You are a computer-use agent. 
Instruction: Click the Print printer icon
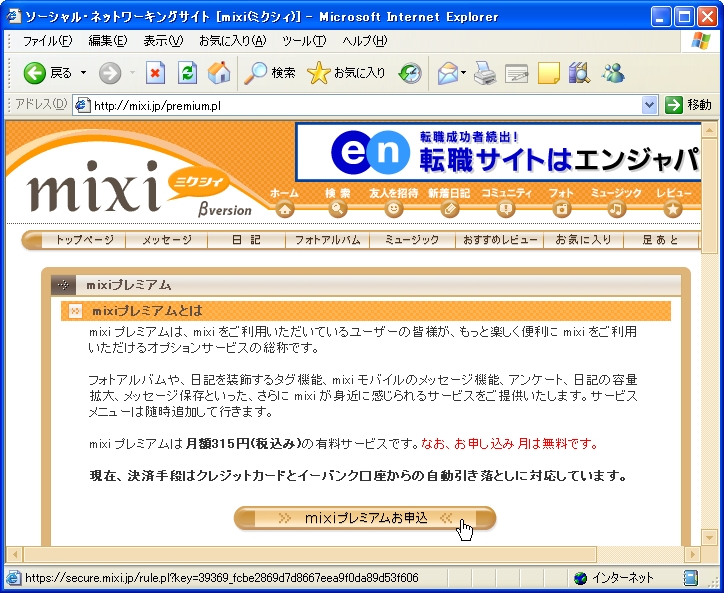[x=485, y=73]
